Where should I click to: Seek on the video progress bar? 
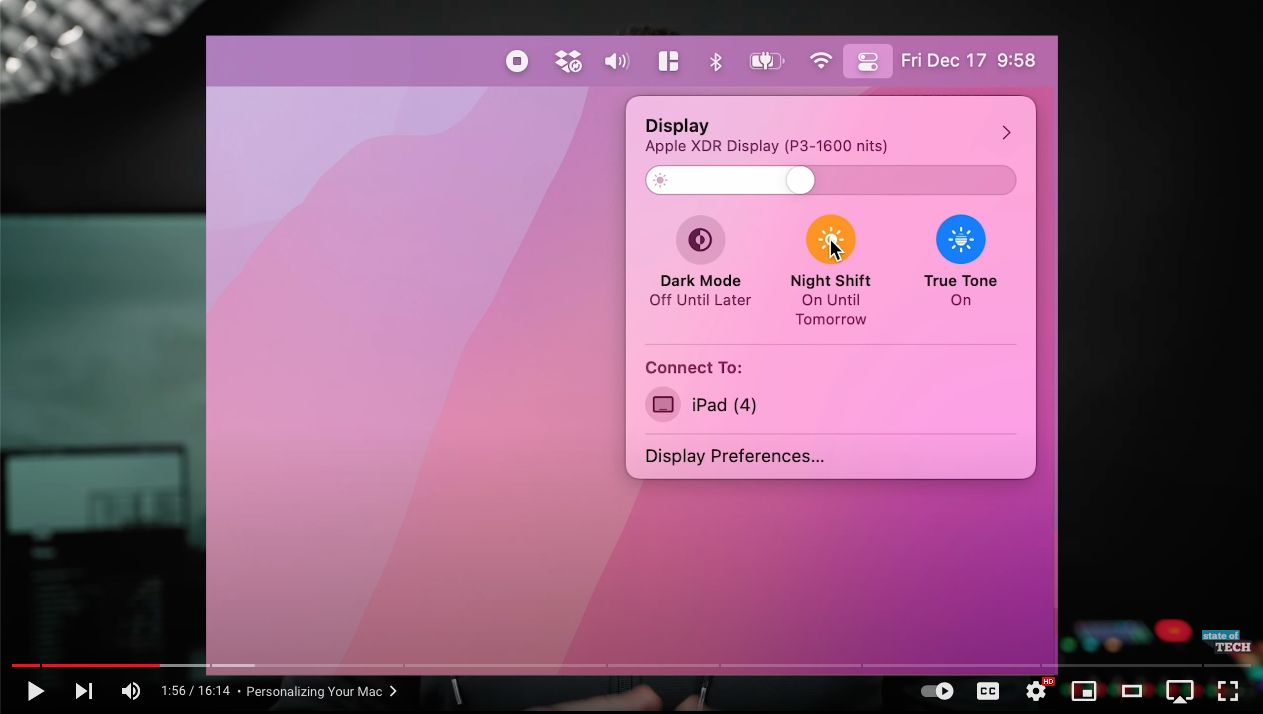click(631, 665)
